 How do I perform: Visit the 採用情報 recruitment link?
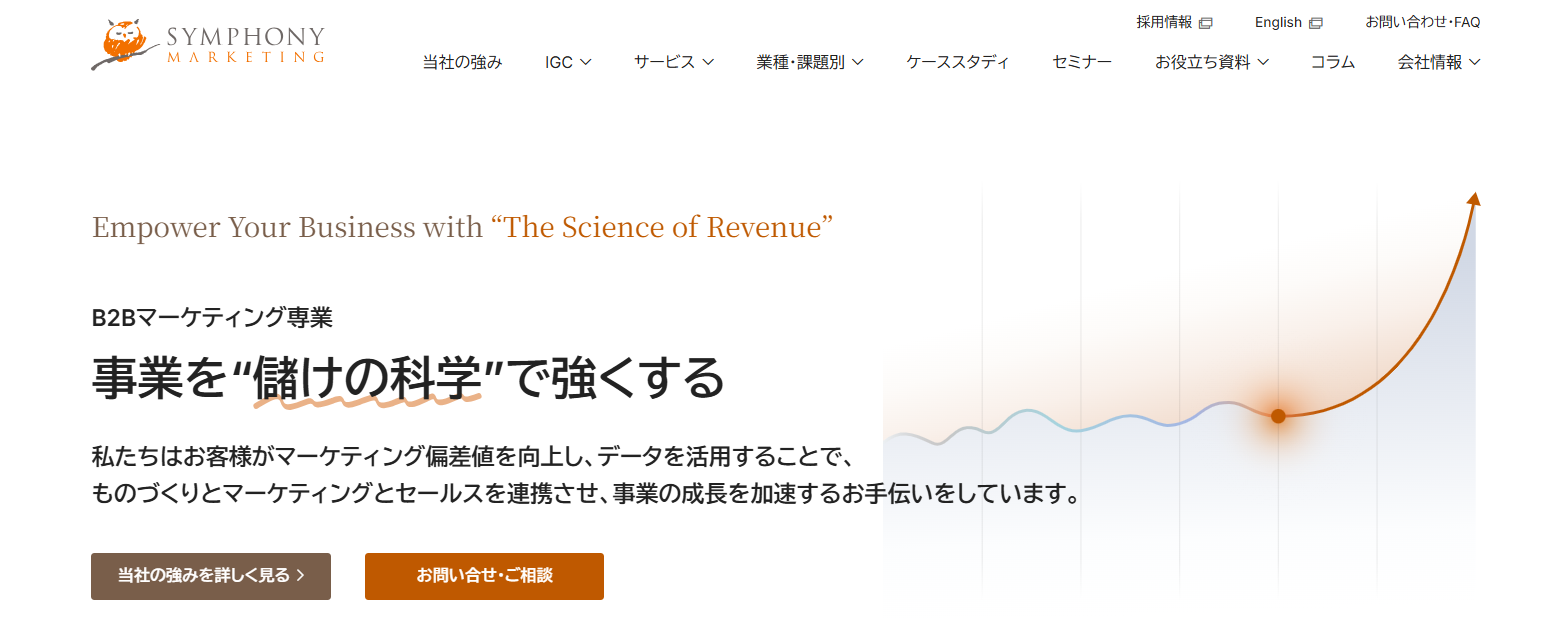1164,22
